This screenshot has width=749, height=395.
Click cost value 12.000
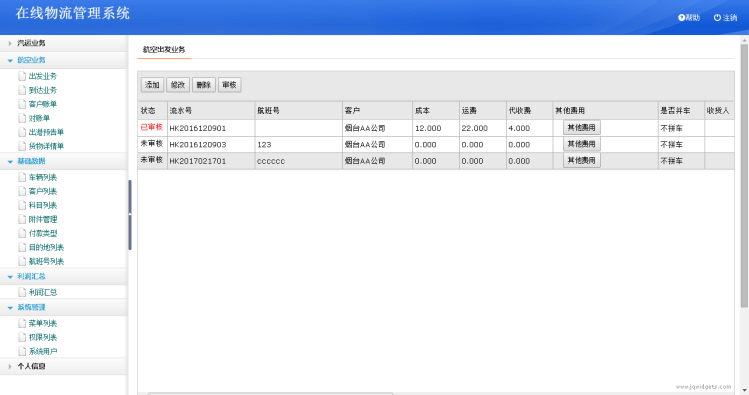coord(428,128)
